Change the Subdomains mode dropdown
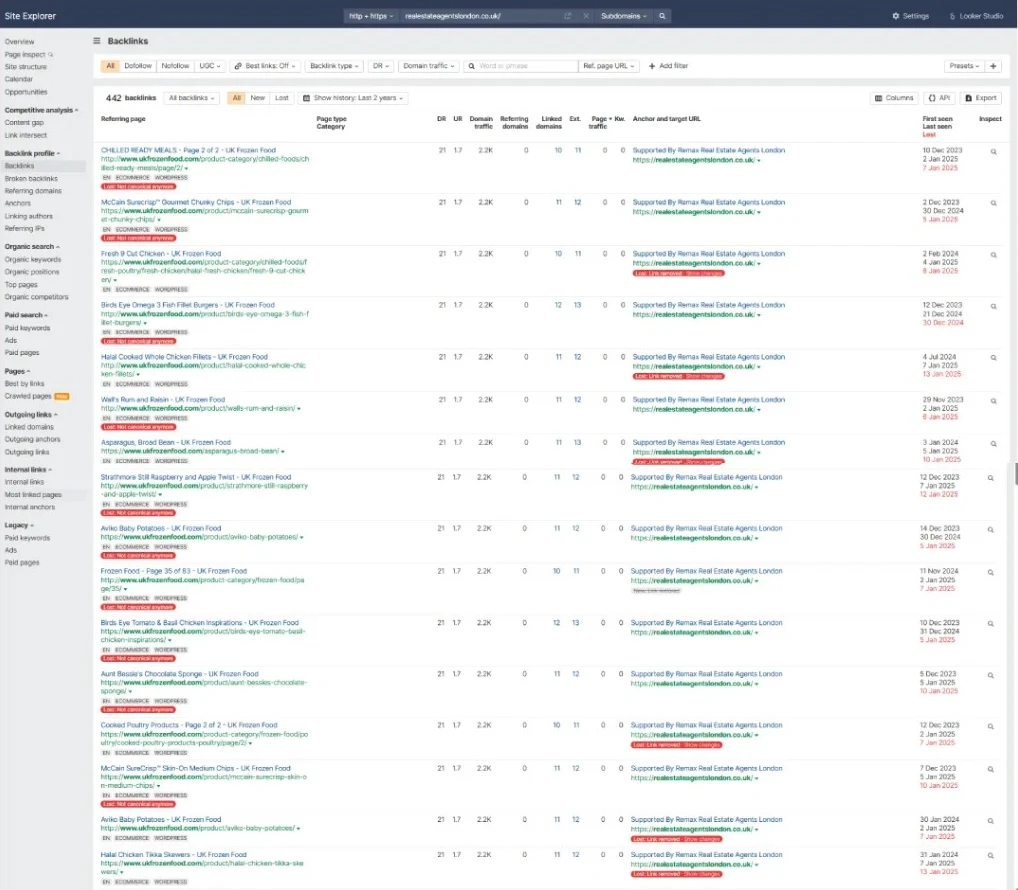 pyautogui.click(x=623, y=16)
